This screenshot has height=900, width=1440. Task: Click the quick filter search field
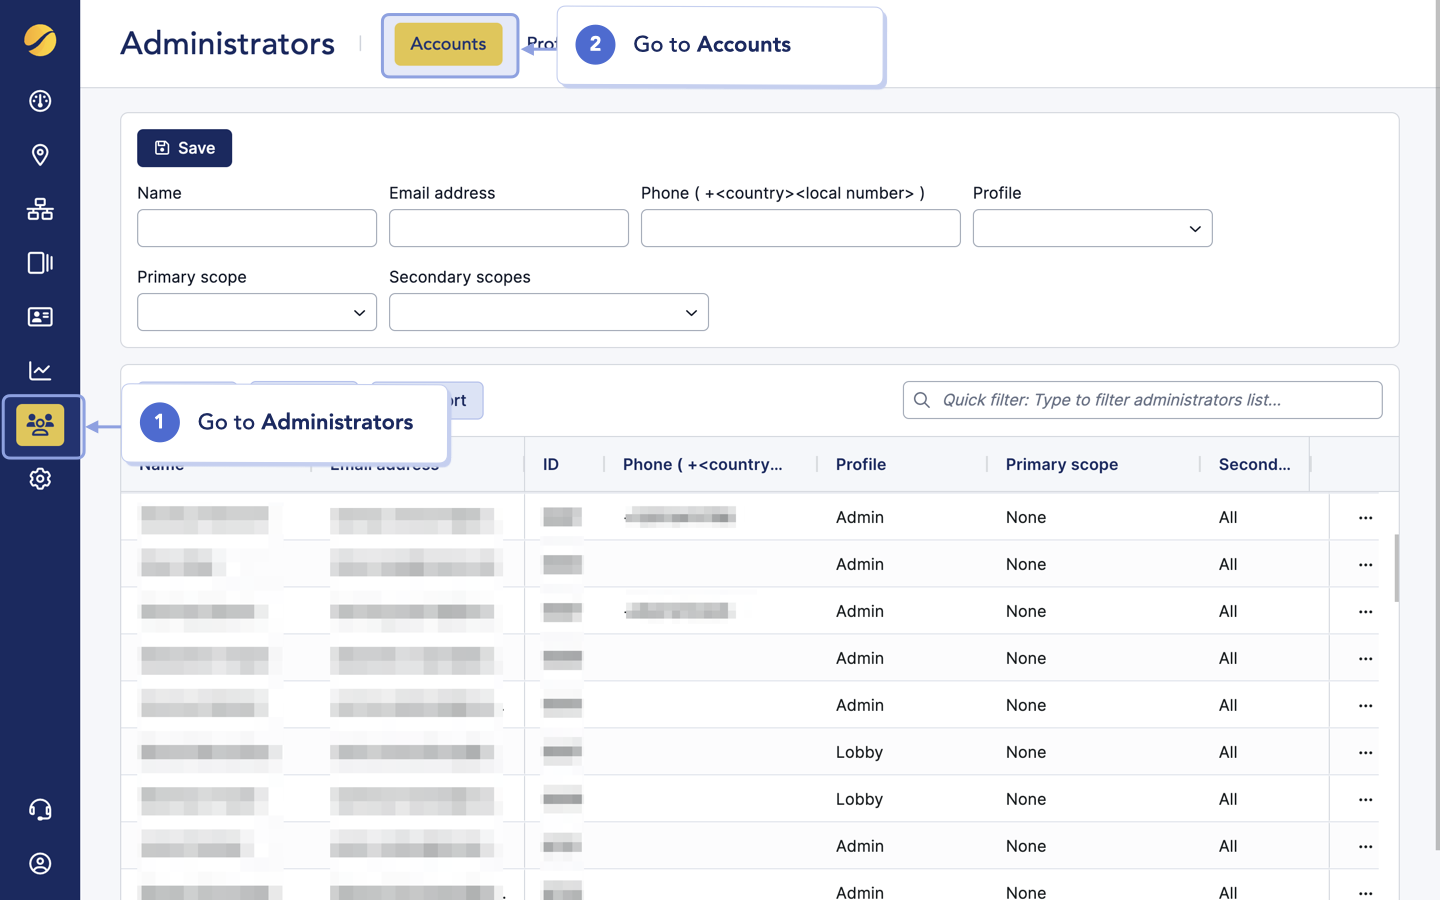pyautogui.click(x=1142, y=399)
